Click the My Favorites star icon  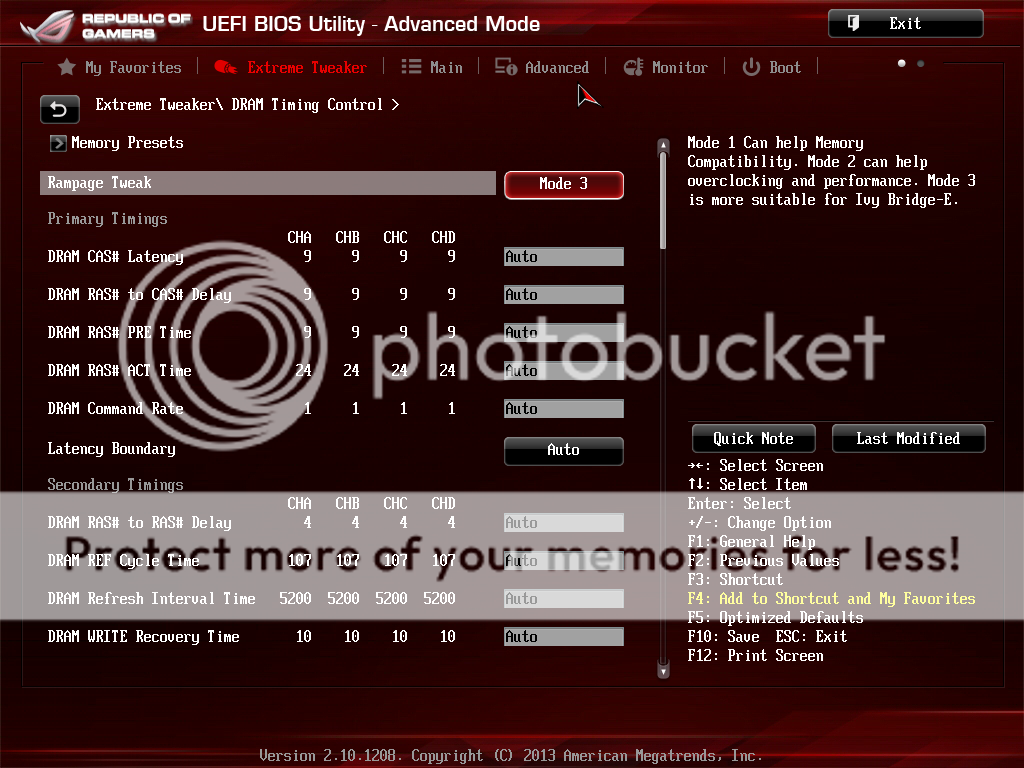click(67, 67)
